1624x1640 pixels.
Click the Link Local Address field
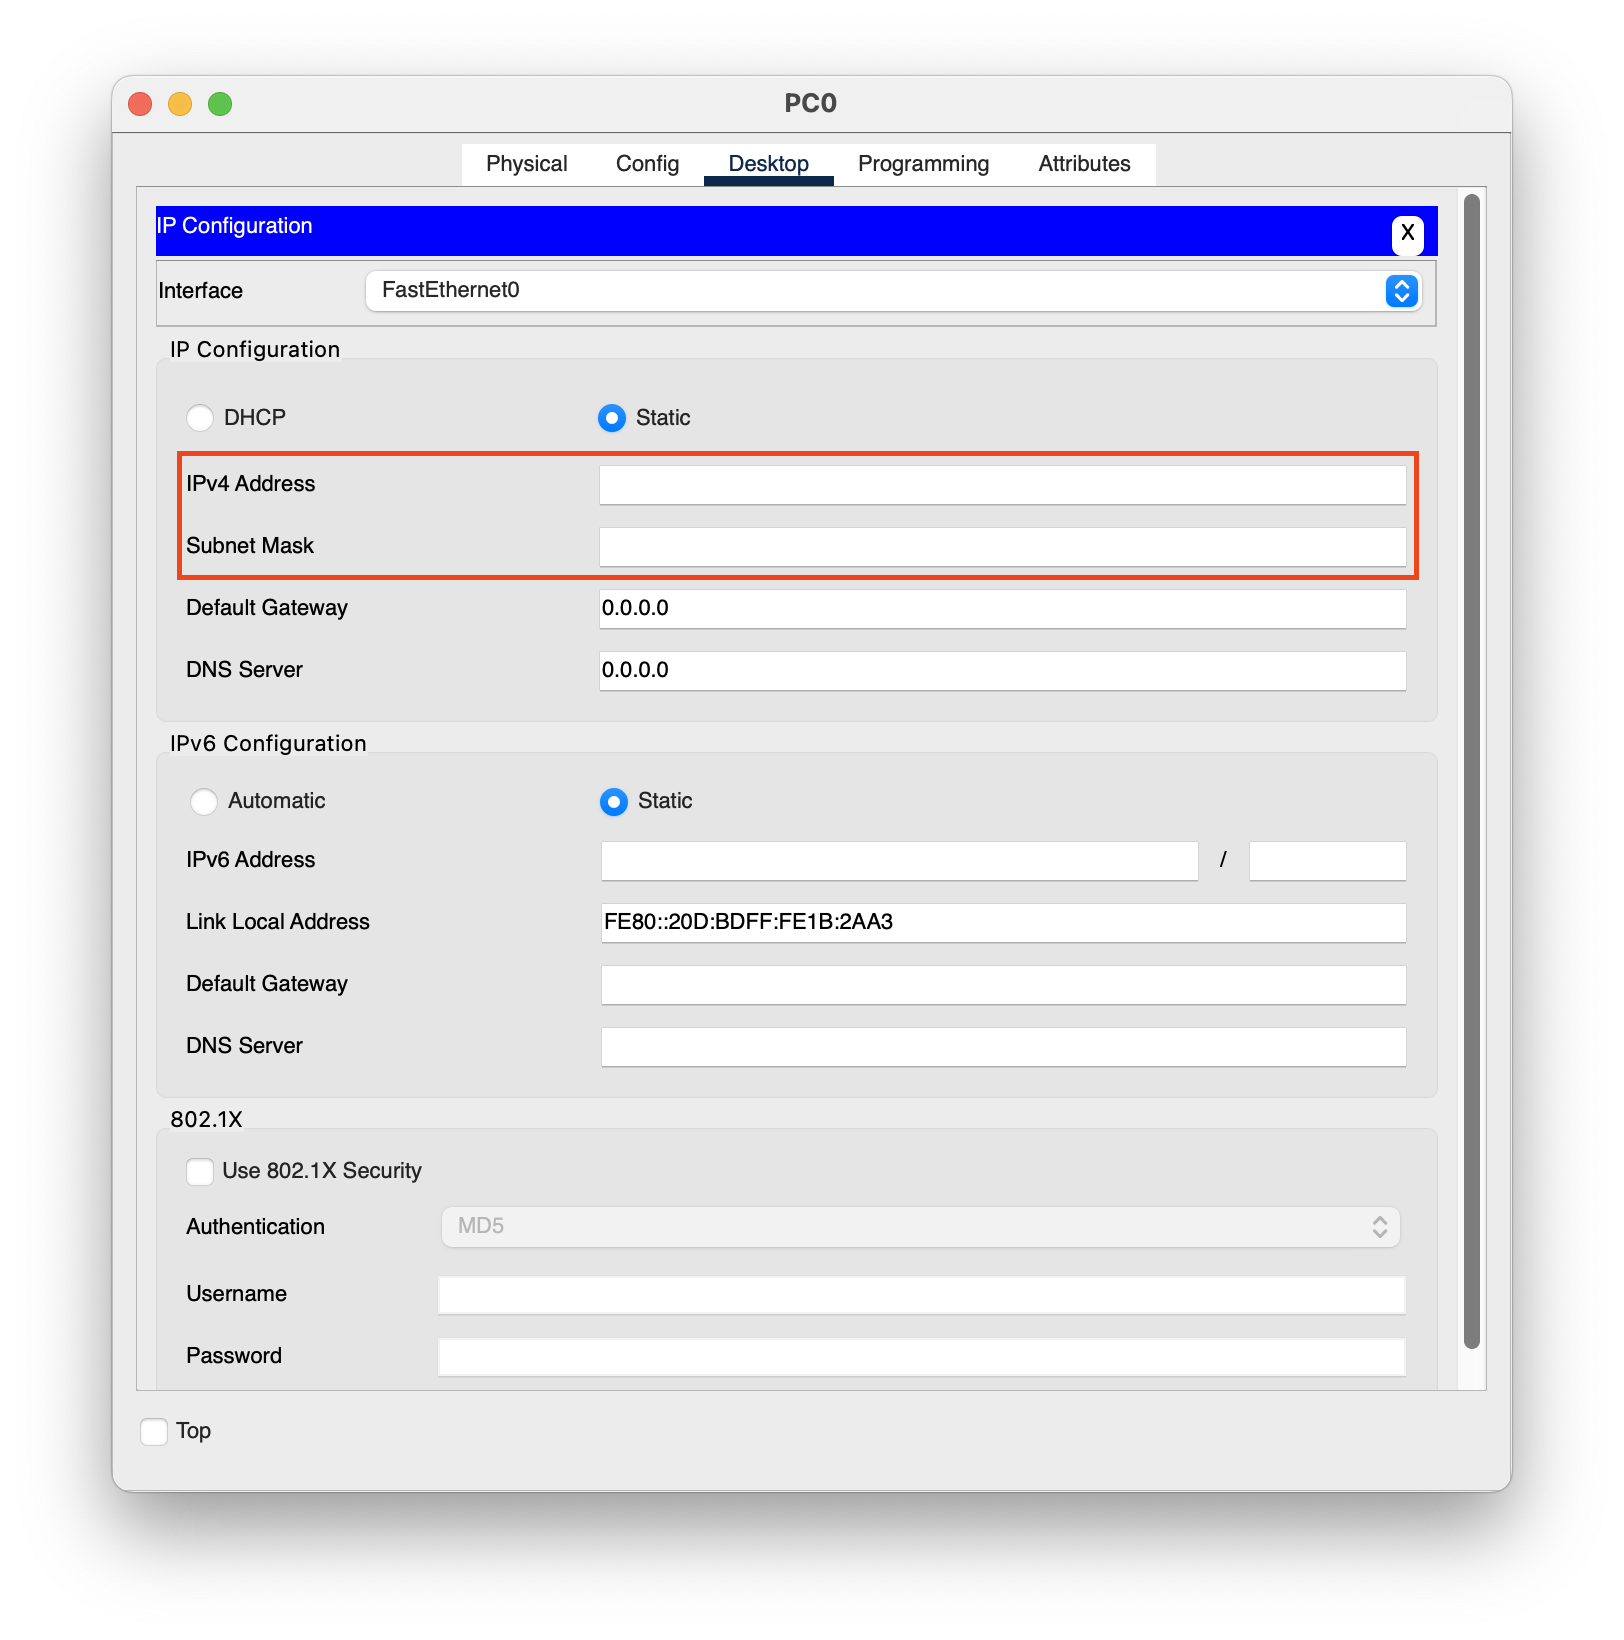(1004, 923)
